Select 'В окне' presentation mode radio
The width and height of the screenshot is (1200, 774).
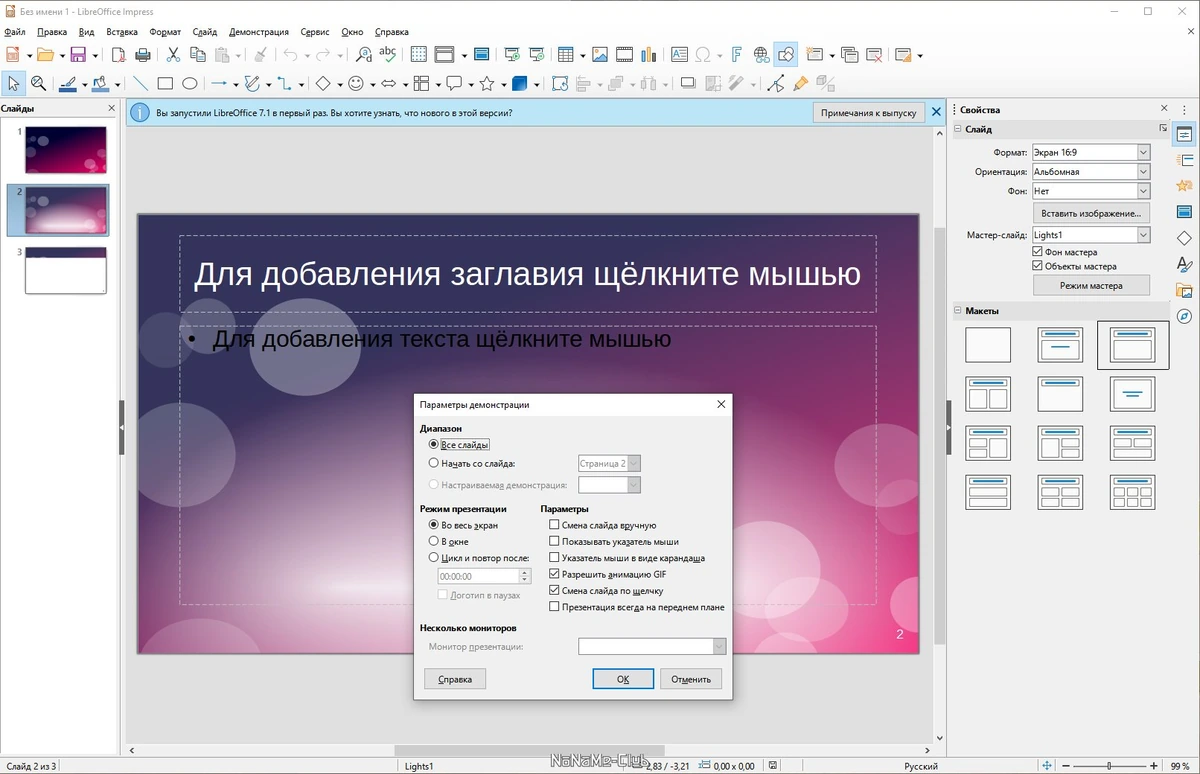point(434,541)
